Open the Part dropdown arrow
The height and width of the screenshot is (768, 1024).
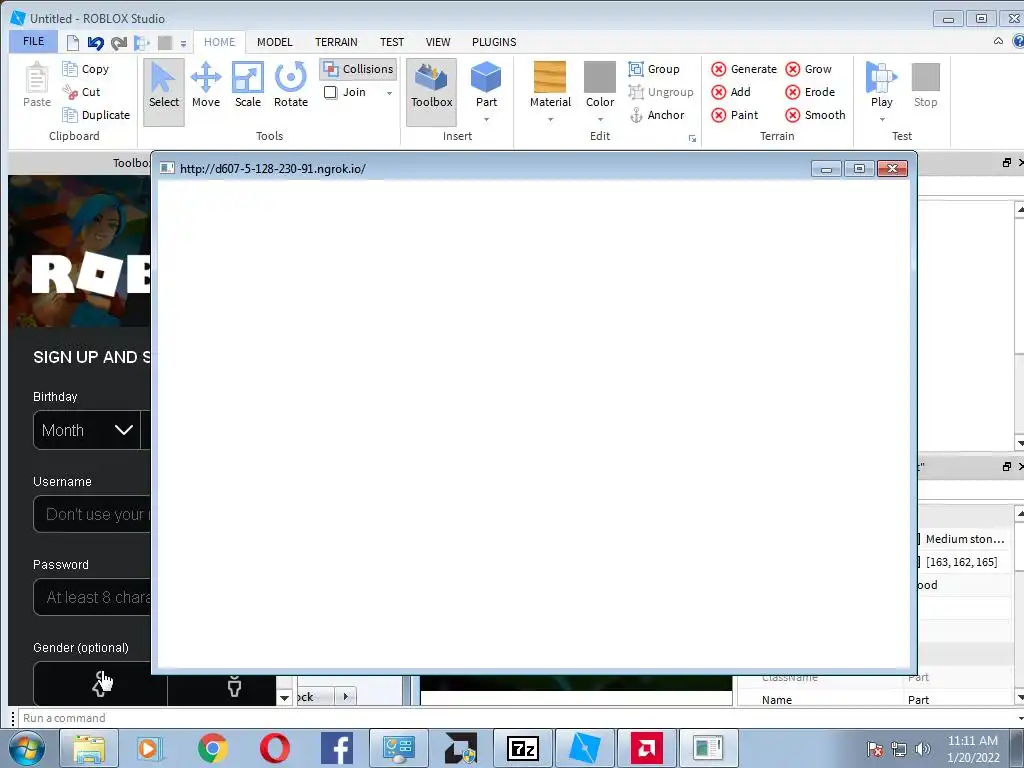487,120
